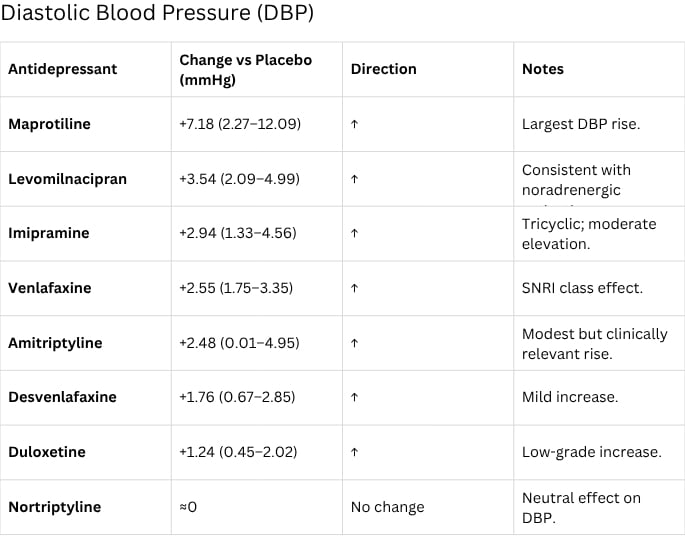Select the Tricyclic; moderate elevation note
Image resolution: width=685 pixels, height=550 pixels.
(x=589, y=233)
